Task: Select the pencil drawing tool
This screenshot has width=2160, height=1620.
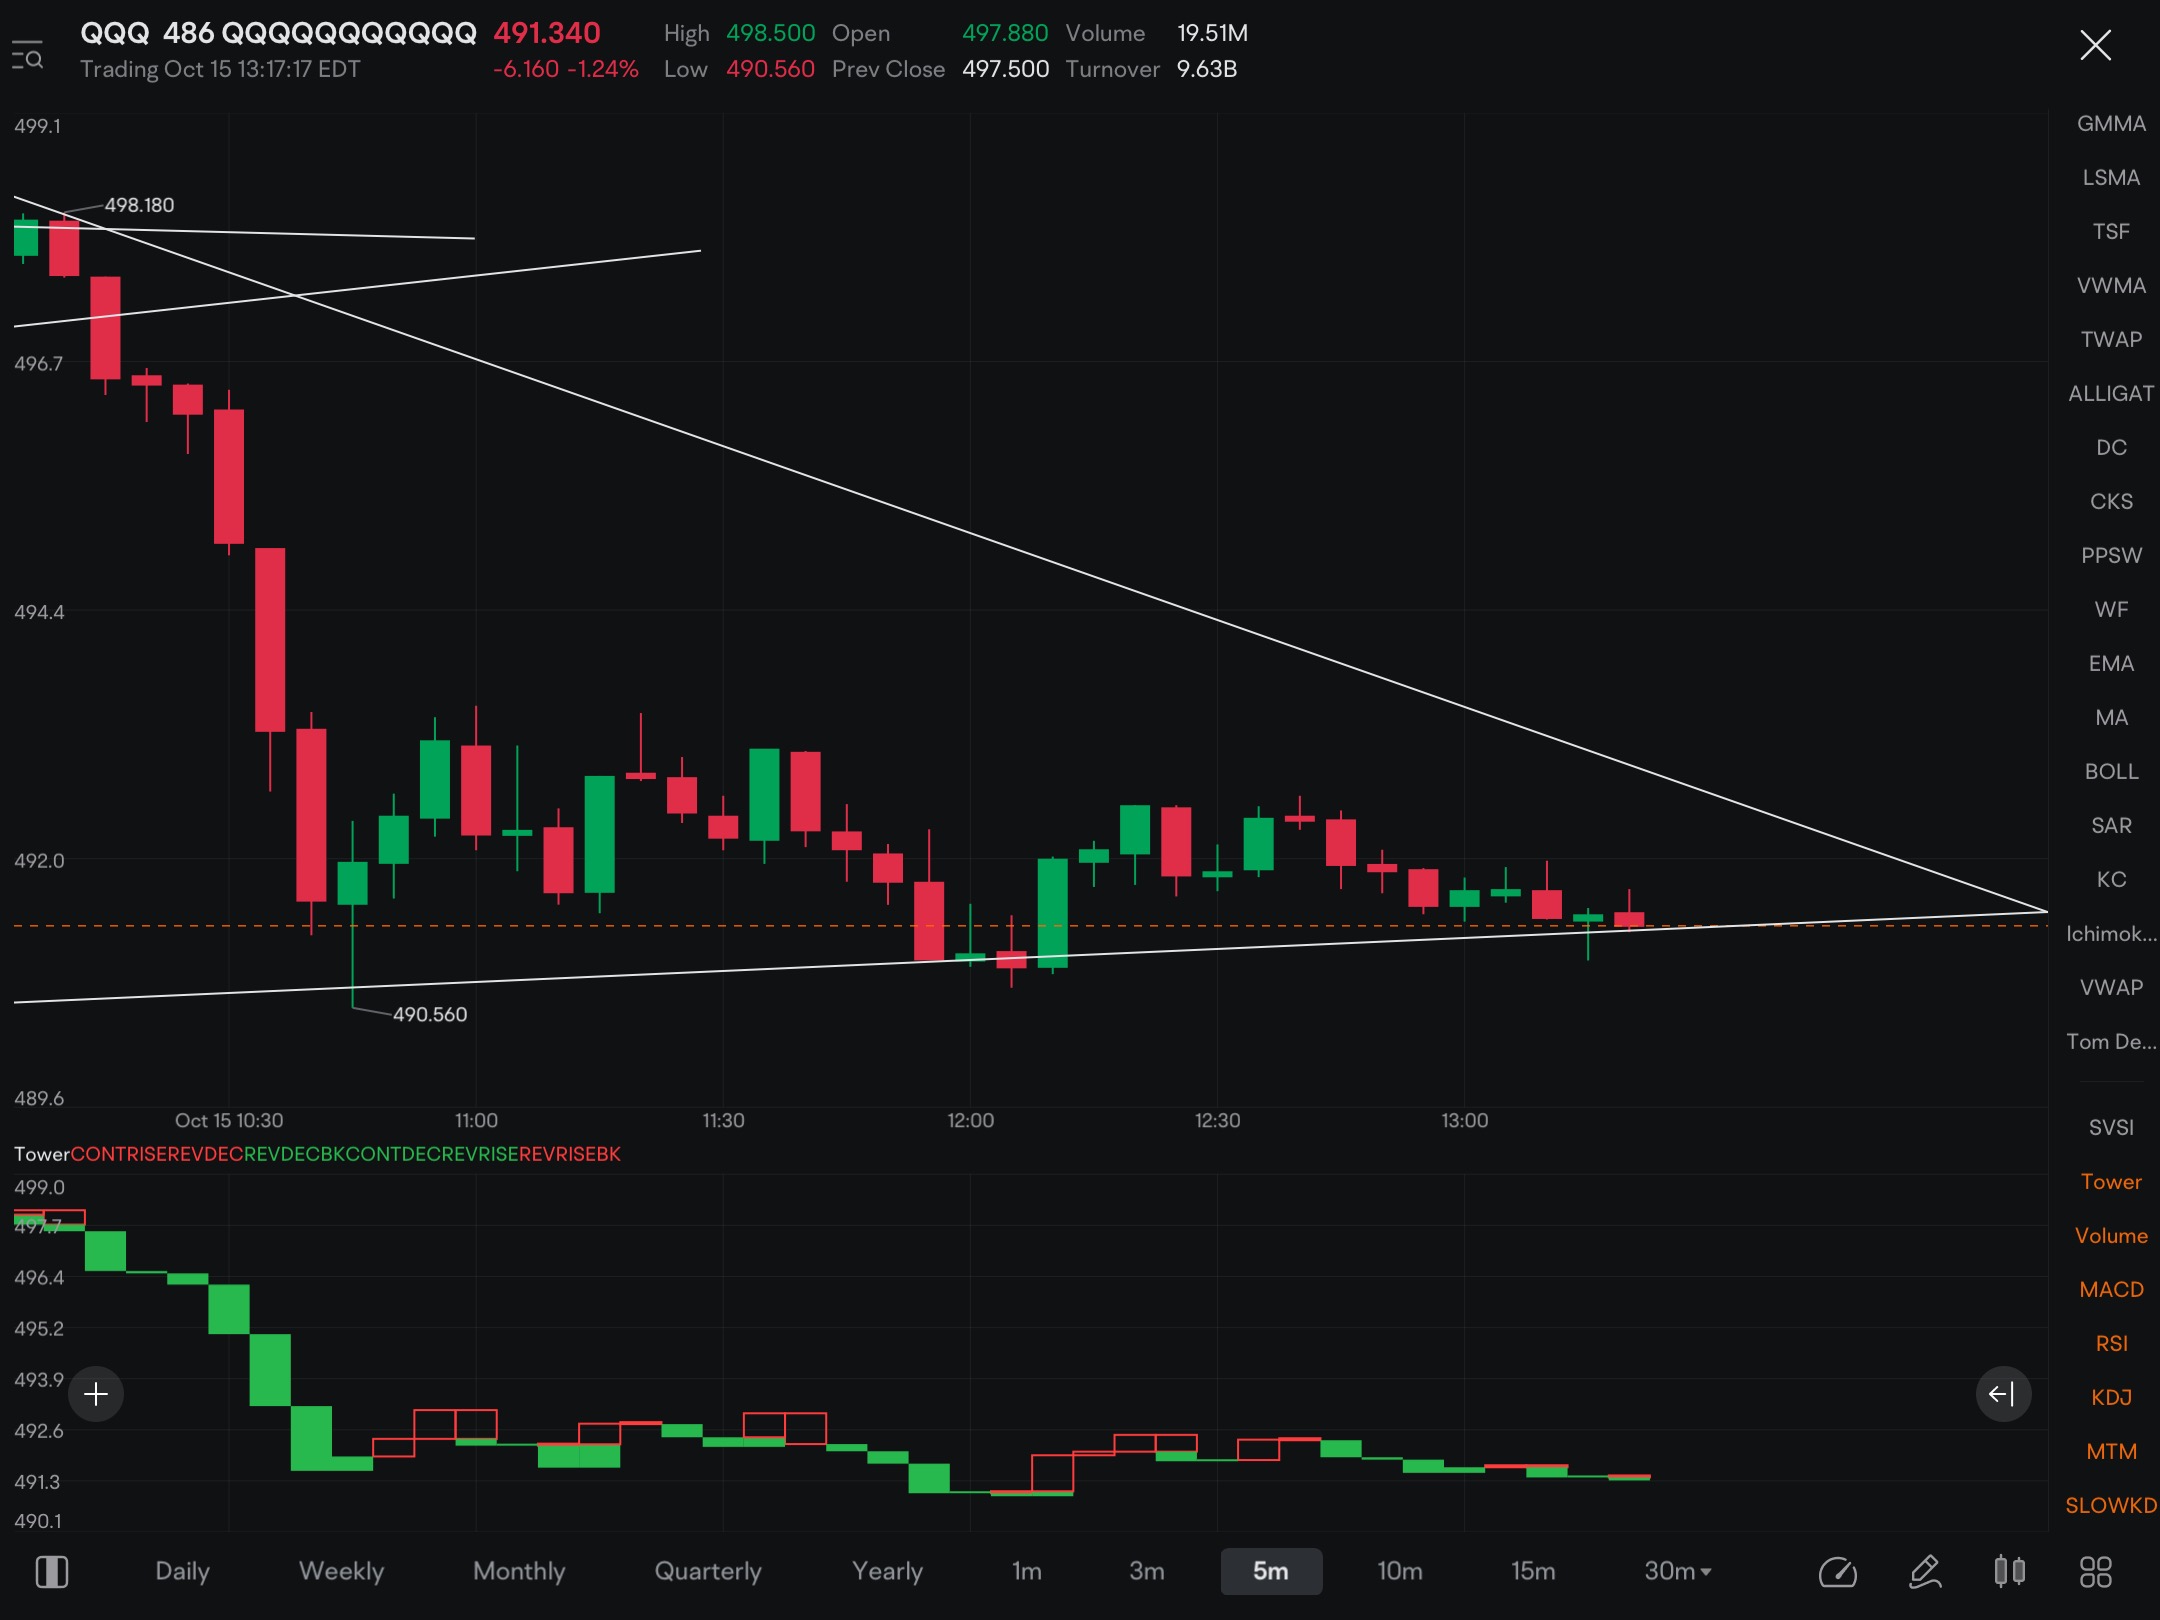Action: (1924, 1571)
